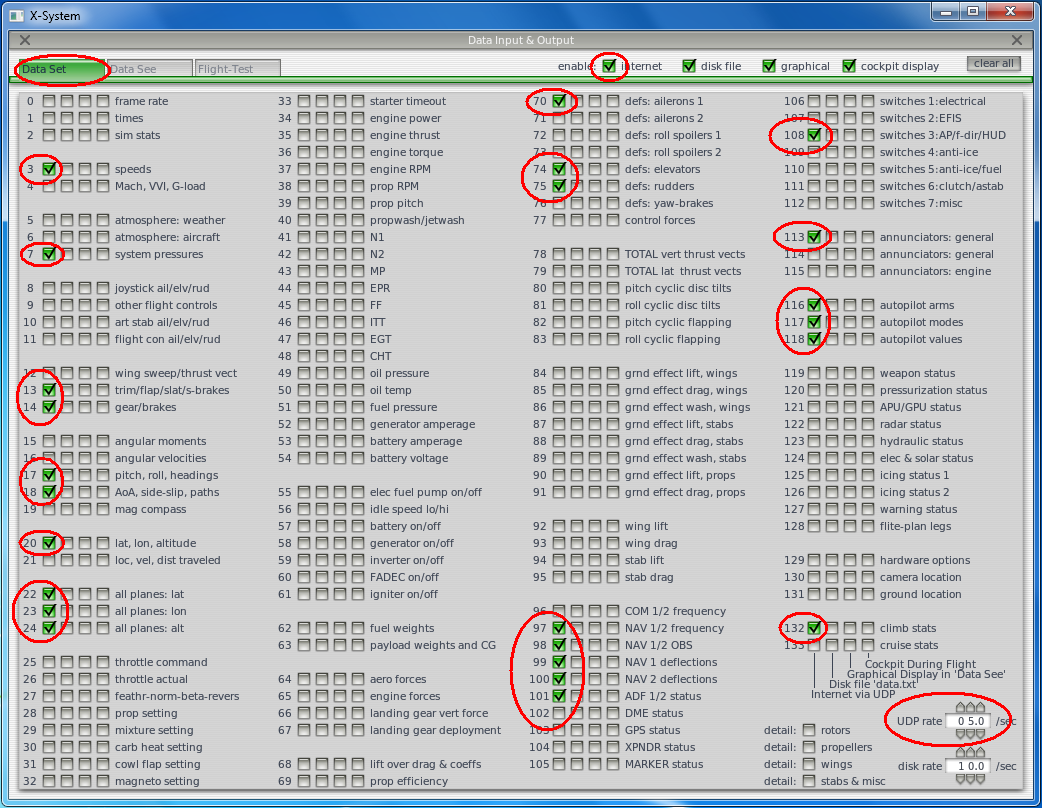
Task: Toggle the disk file enable checkbox
Action: (689, 66)
